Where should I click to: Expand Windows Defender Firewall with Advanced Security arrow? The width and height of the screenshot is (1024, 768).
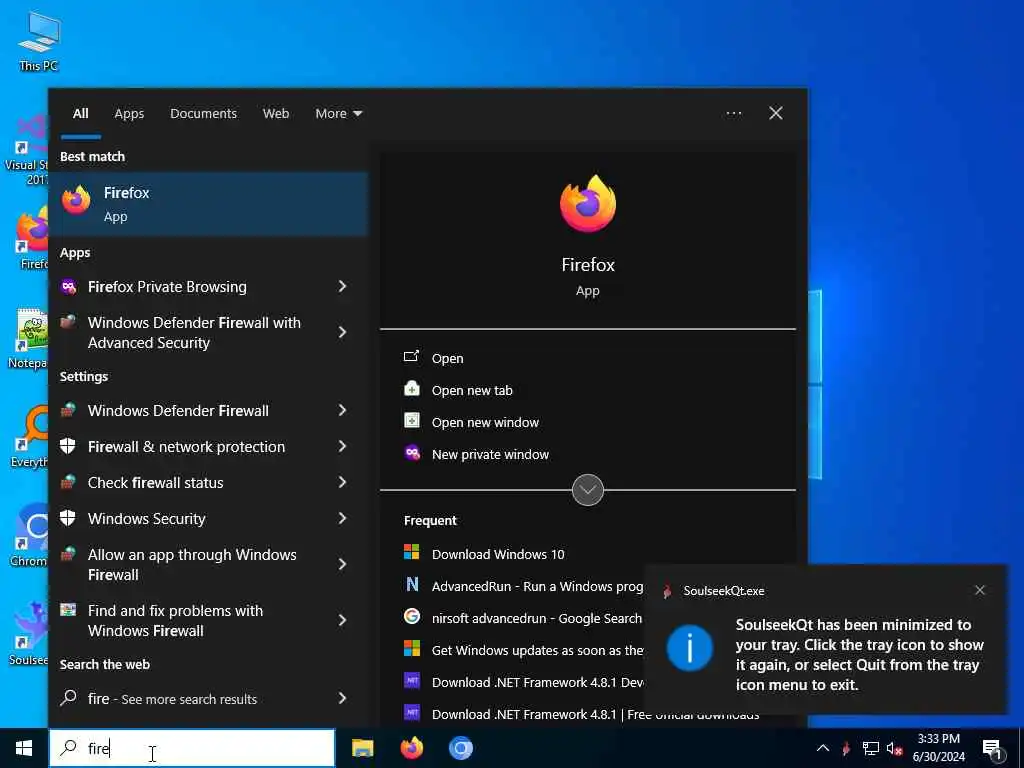[342, 332]
